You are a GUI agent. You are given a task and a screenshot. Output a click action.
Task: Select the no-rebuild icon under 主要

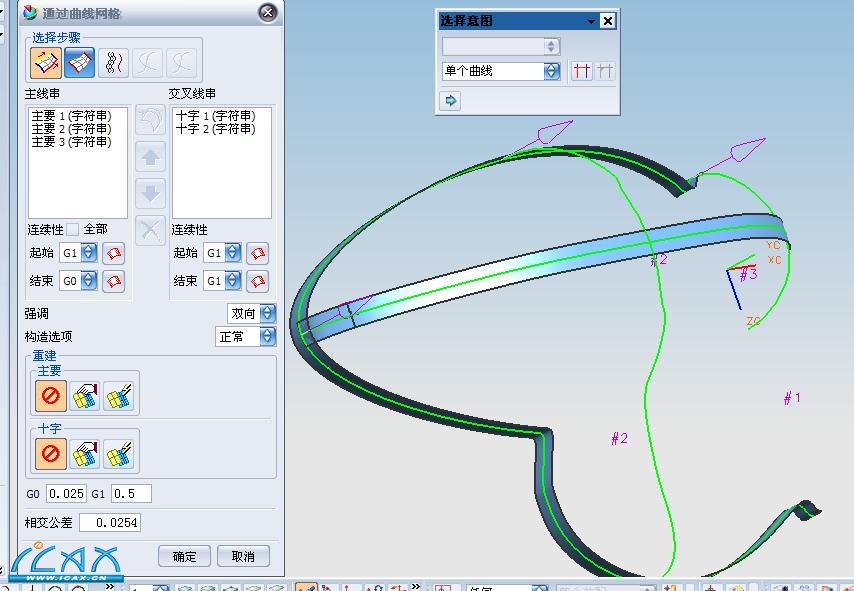coord(52,396)
